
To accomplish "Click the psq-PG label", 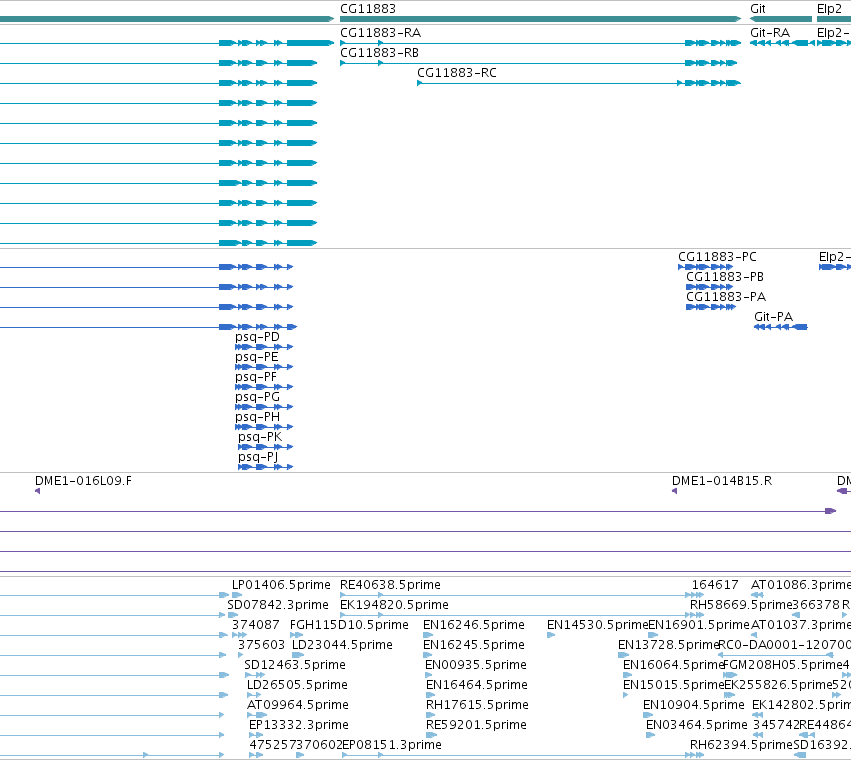I will (257, 397).
